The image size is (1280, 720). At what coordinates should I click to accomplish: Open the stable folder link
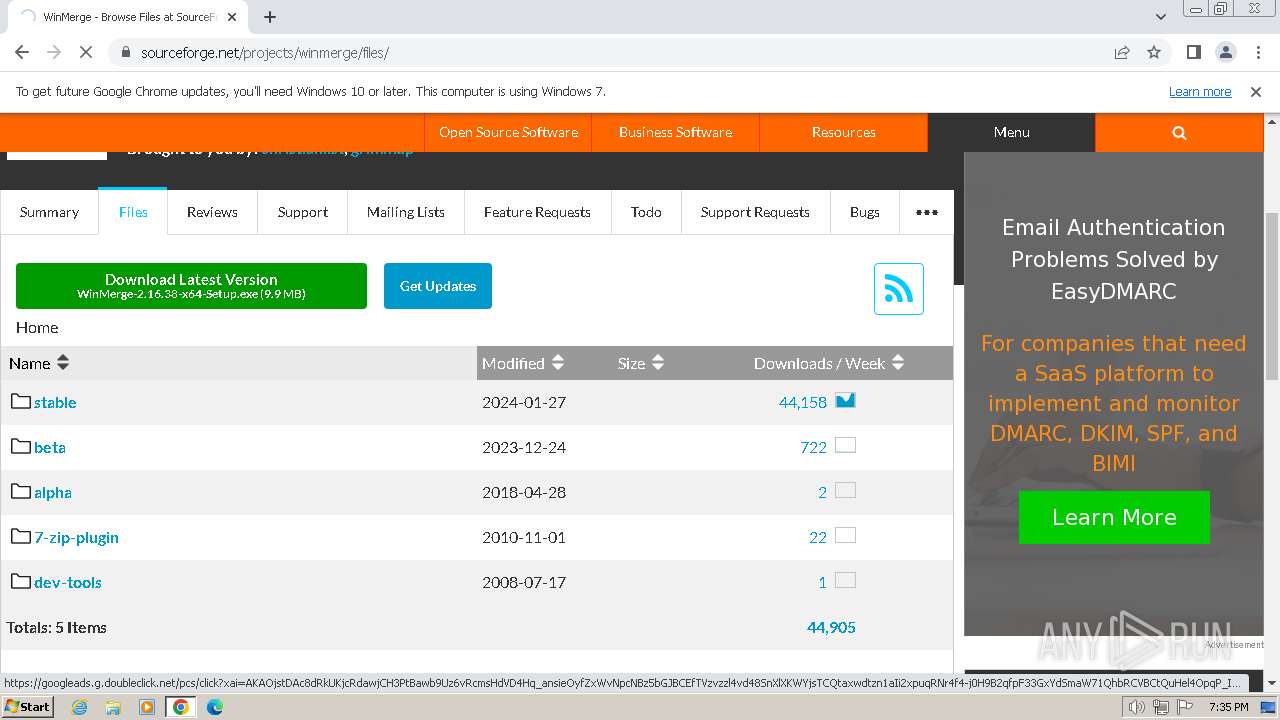(x=55, y=402)
